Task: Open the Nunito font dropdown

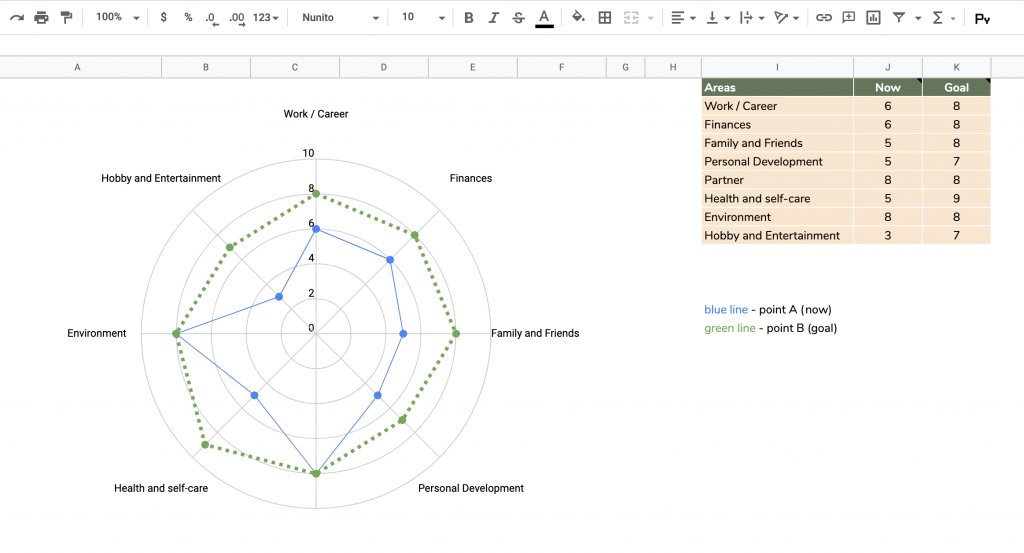Action: [340, 18]
